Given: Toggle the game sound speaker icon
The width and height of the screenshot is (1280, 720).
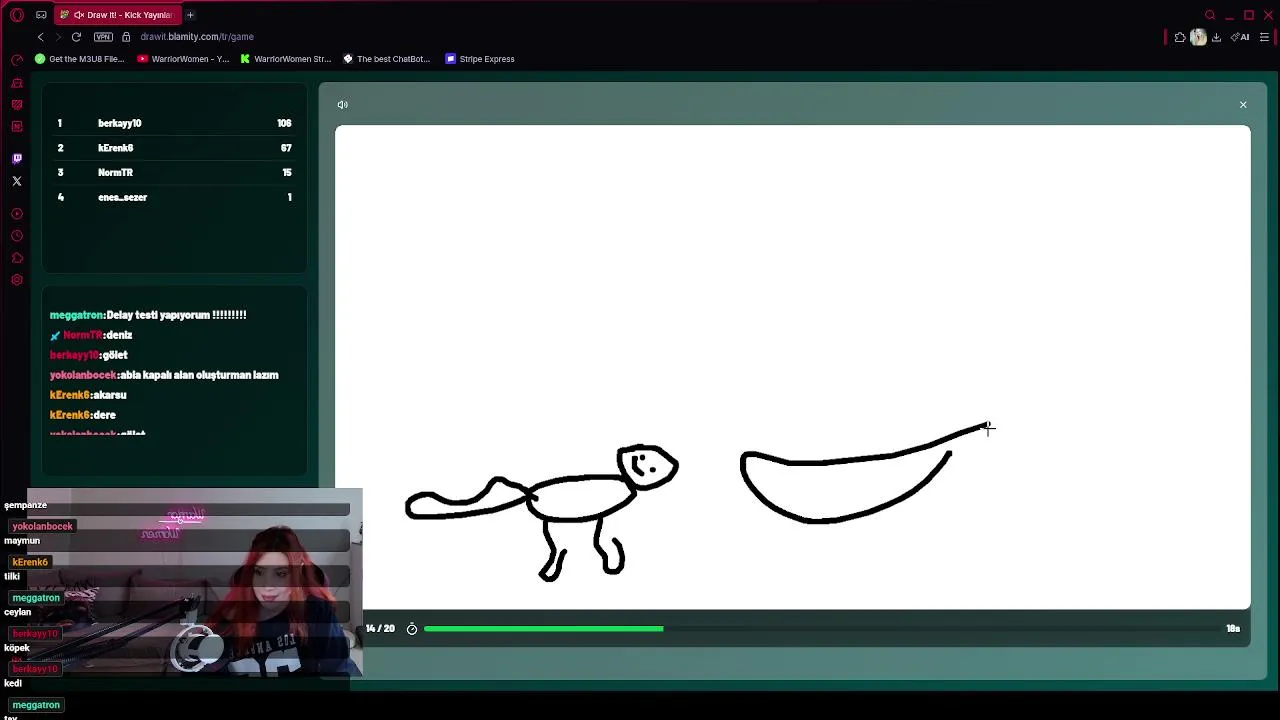Looking at the screenshot, I should pyautogui.click(x=343, y=105).
